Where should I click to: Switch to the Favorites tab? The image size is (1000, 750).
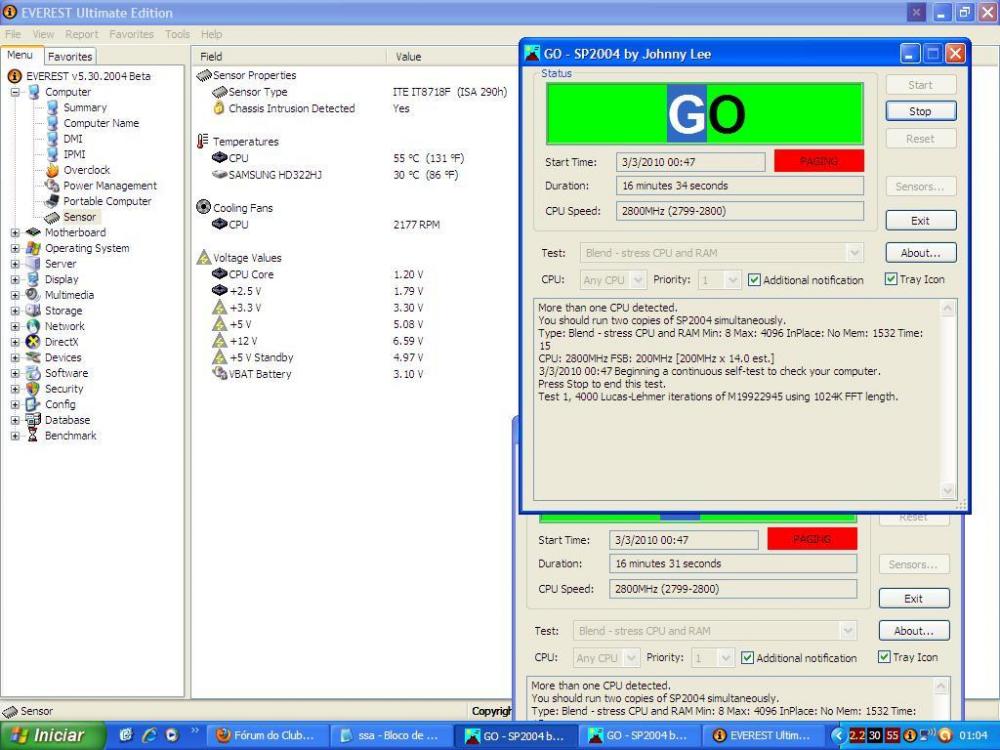pyautogui.click(x=70, y=57)
